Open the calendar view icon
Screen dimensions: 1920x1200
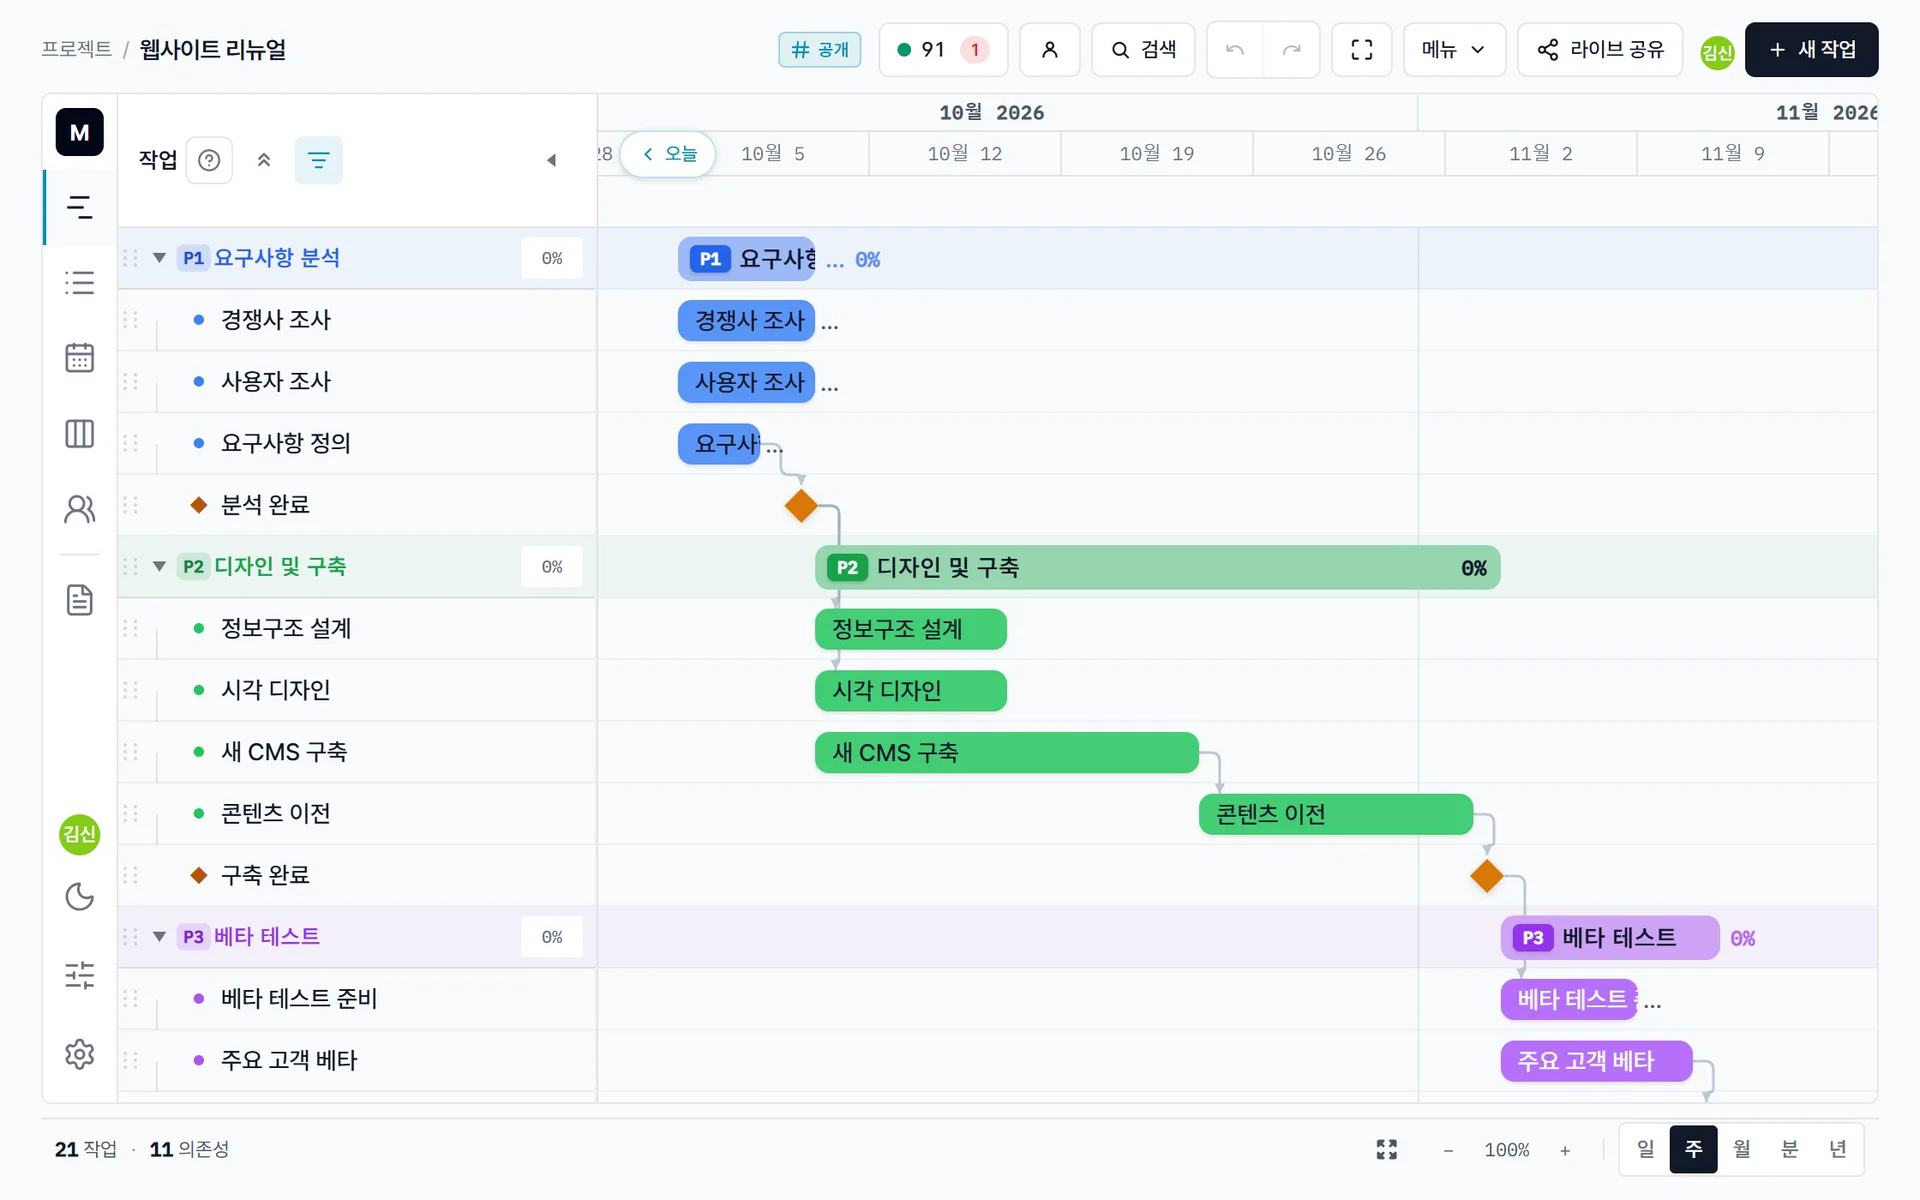79,358
